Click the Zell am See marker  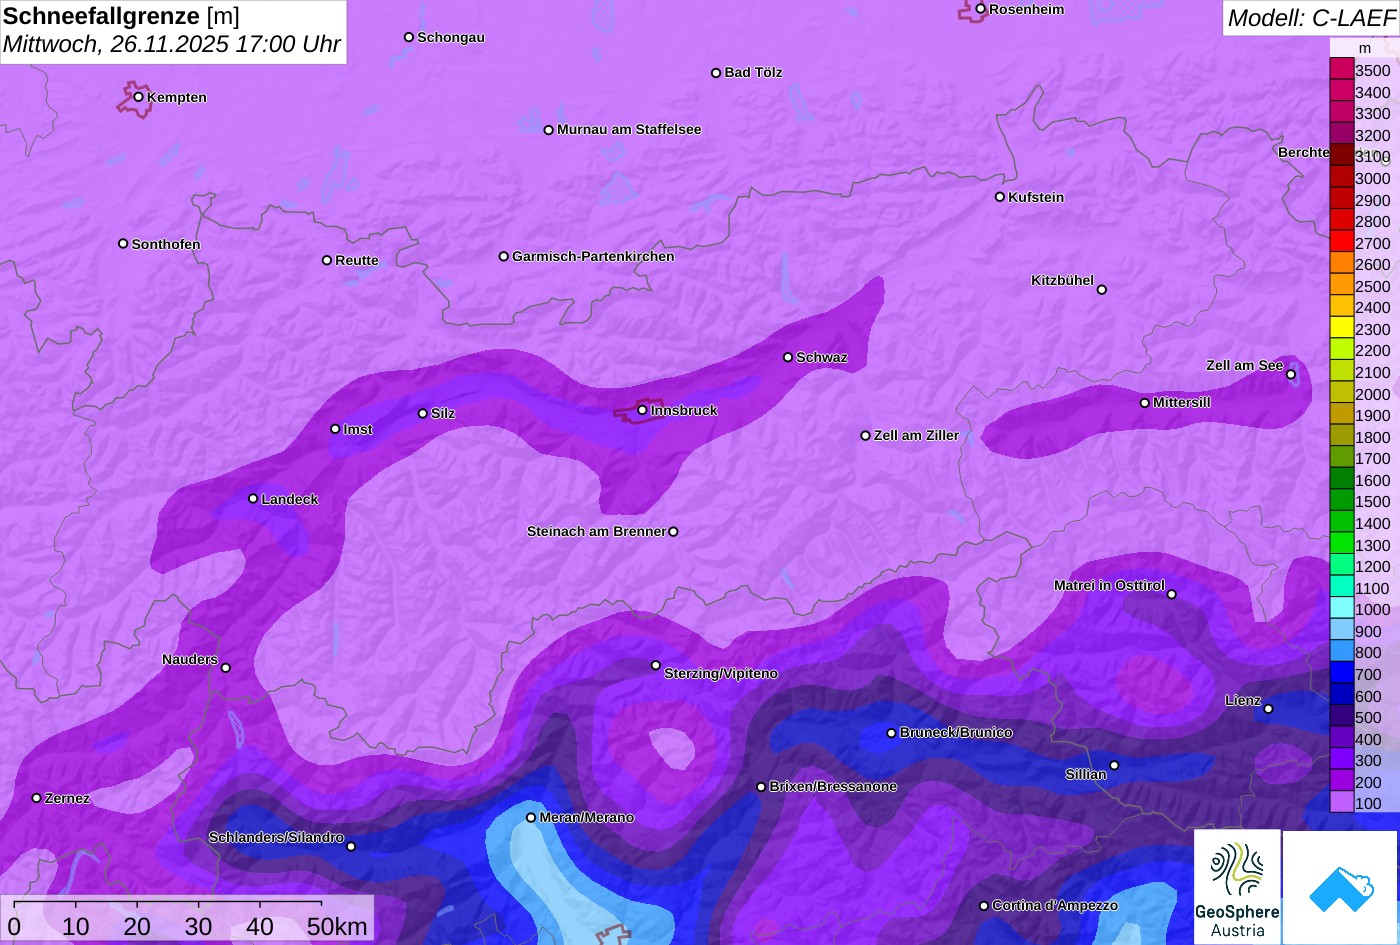coord(1290,375)
